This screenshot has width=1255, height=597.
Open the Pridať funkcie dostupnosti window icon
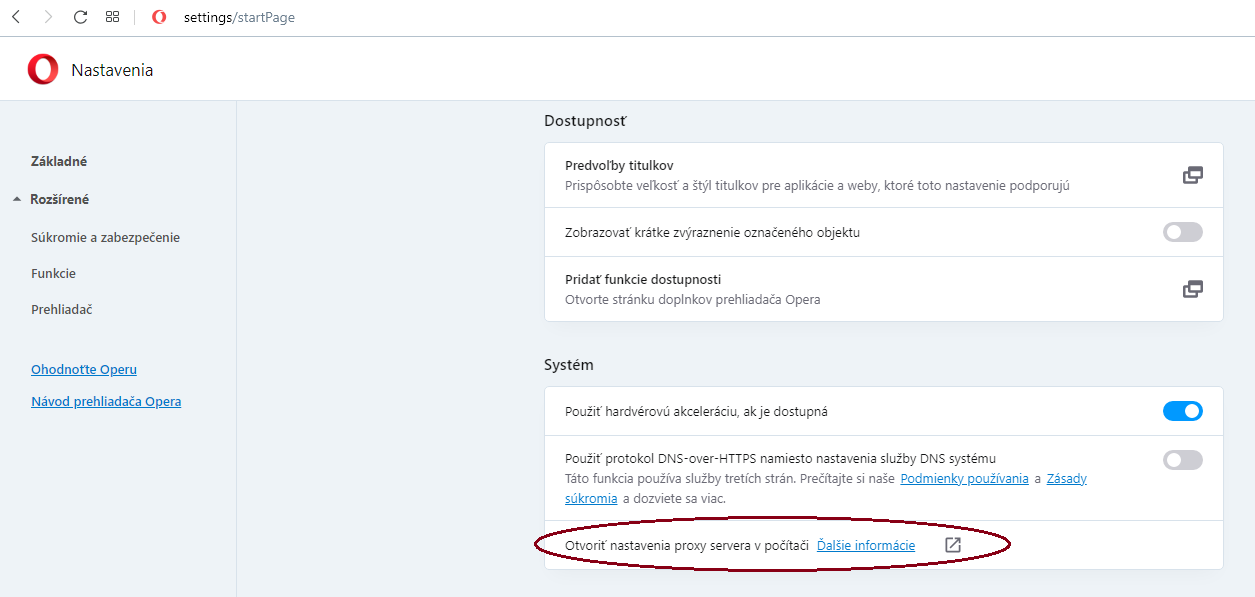coord(1192,289)
